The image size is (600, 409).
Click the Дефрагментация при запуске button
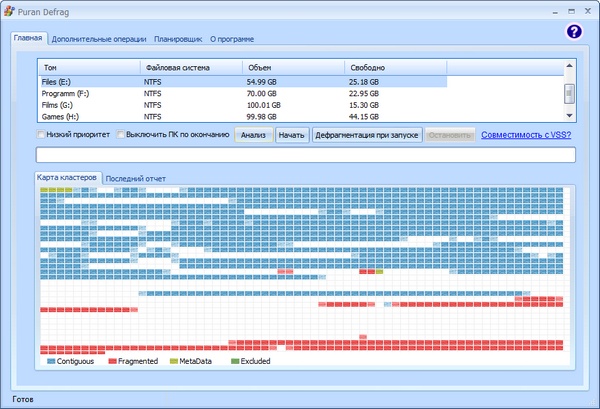click(367, 135)
